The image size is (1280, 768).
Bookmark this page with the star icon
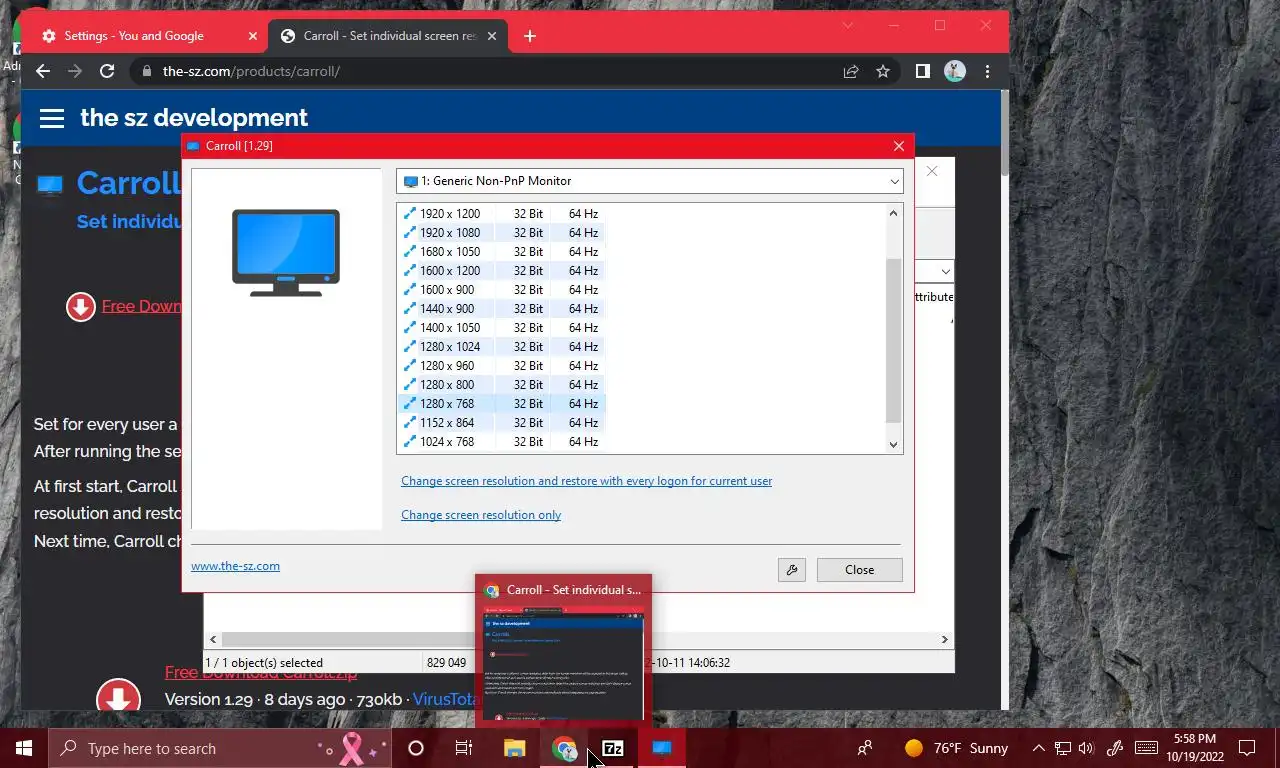coord(883,71)
